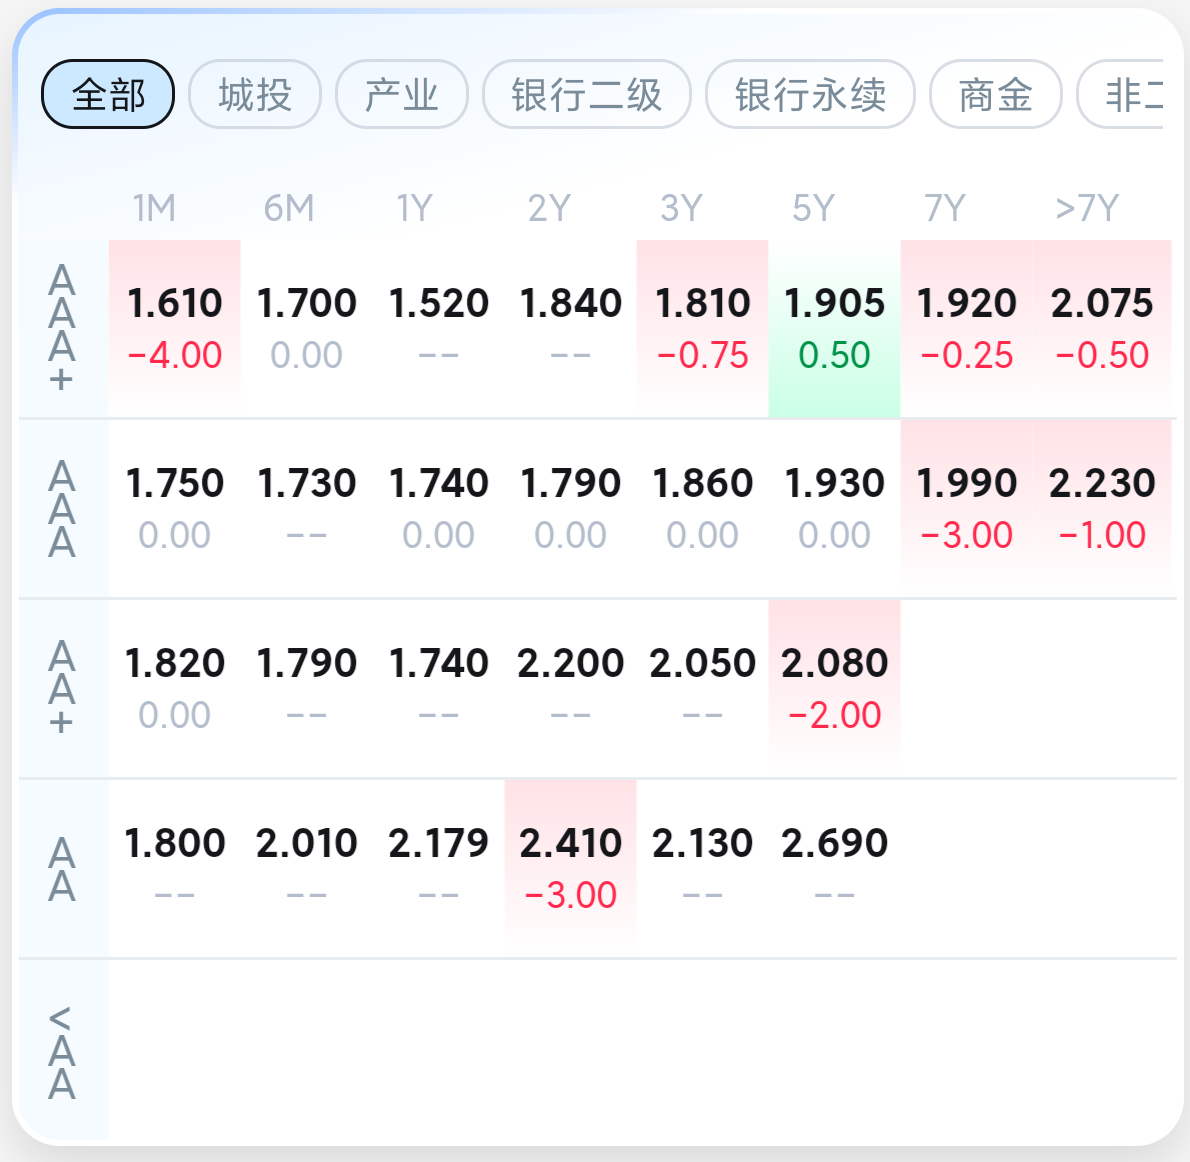
Task: Open the AAA+ >7Y cell 2.075
Action: coord(1102,329)
